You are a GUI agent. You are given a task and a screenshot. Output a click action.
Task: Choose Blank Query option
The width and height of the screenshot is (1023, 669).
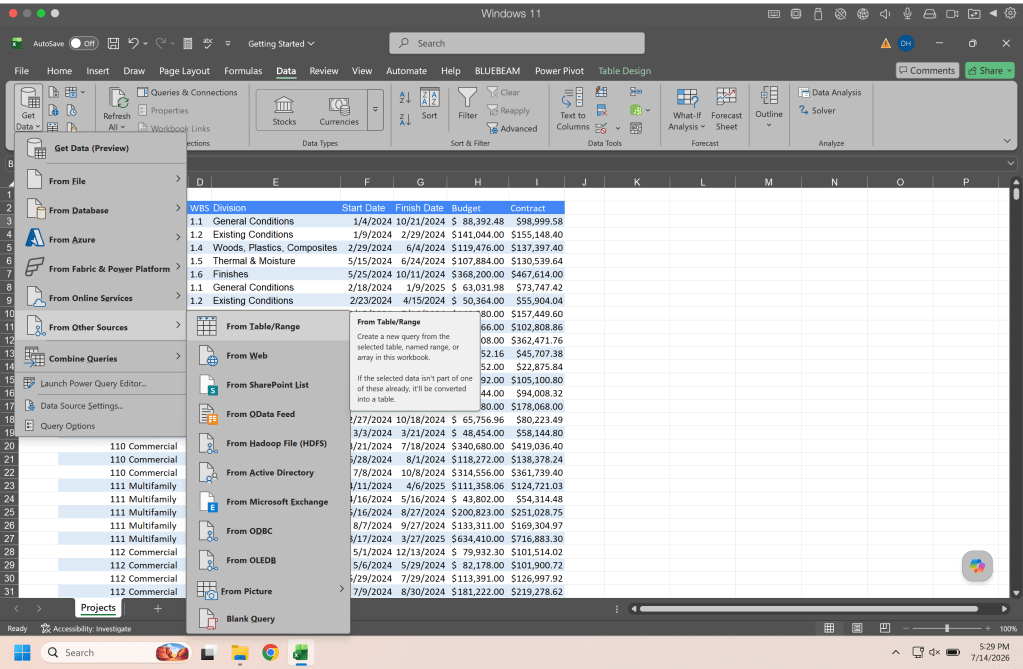click(268, 619)
